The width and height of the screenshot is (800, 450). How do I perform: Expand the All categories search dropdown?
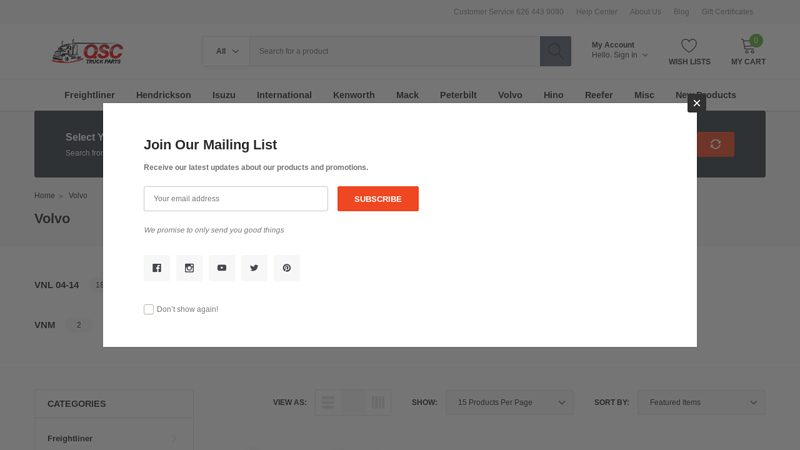(227, 51)
